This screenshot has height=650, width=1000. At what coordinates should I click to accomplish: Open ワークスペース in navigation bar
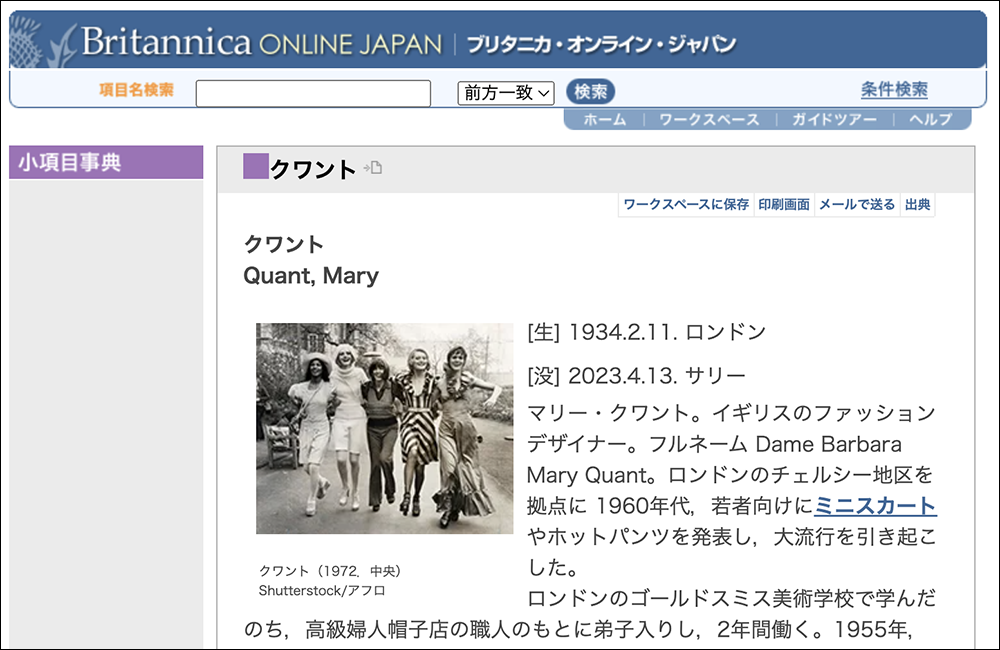click(x=709, y=119)
